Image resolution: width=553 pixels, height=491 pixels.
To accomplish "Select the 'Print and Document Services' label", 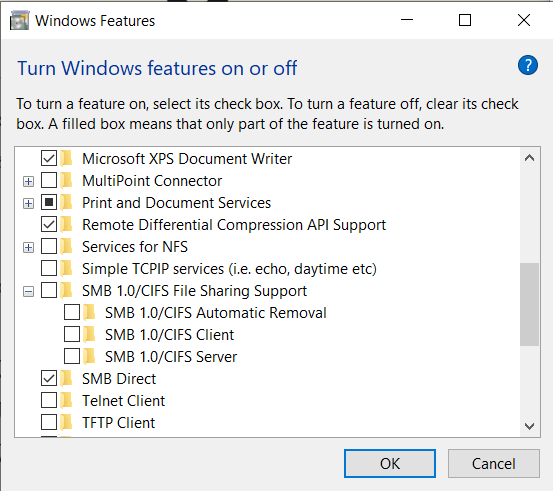I will 176,203.
